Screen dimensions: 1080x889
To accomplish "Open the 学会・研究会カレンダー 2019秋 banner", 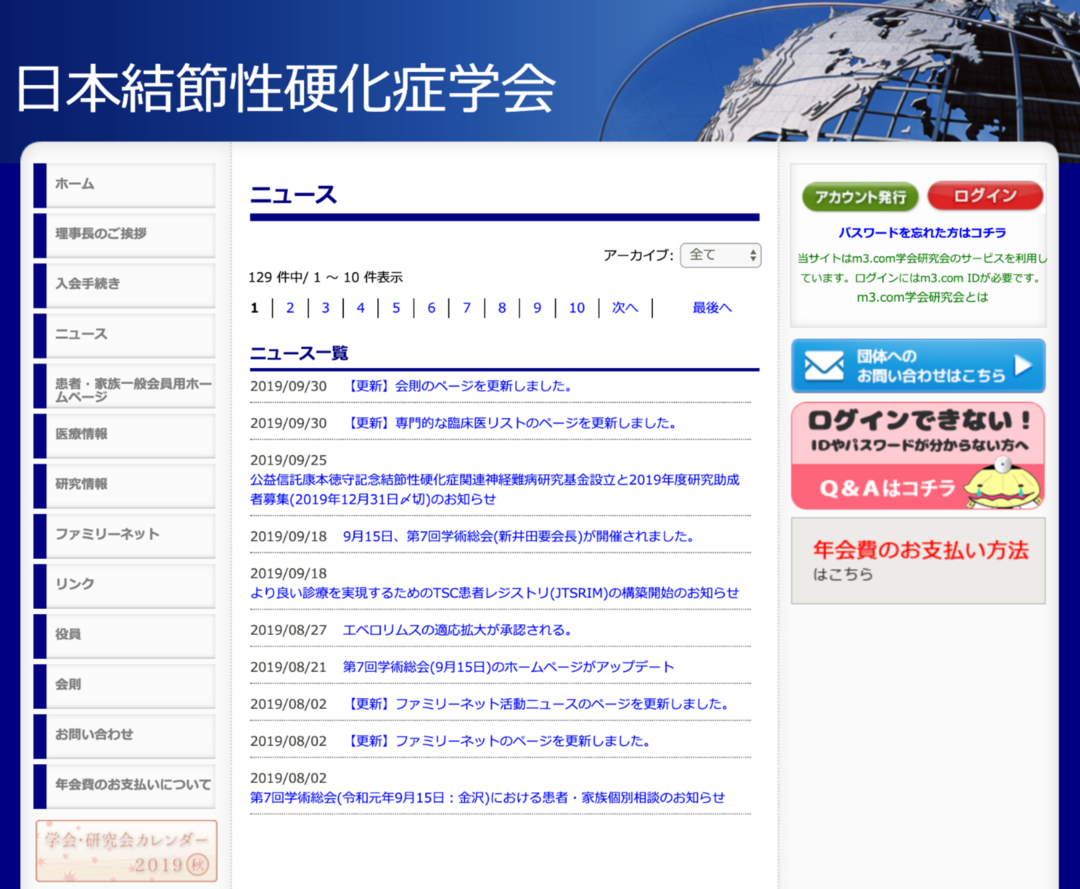I will pyautogui.click(x=126, y=852).
